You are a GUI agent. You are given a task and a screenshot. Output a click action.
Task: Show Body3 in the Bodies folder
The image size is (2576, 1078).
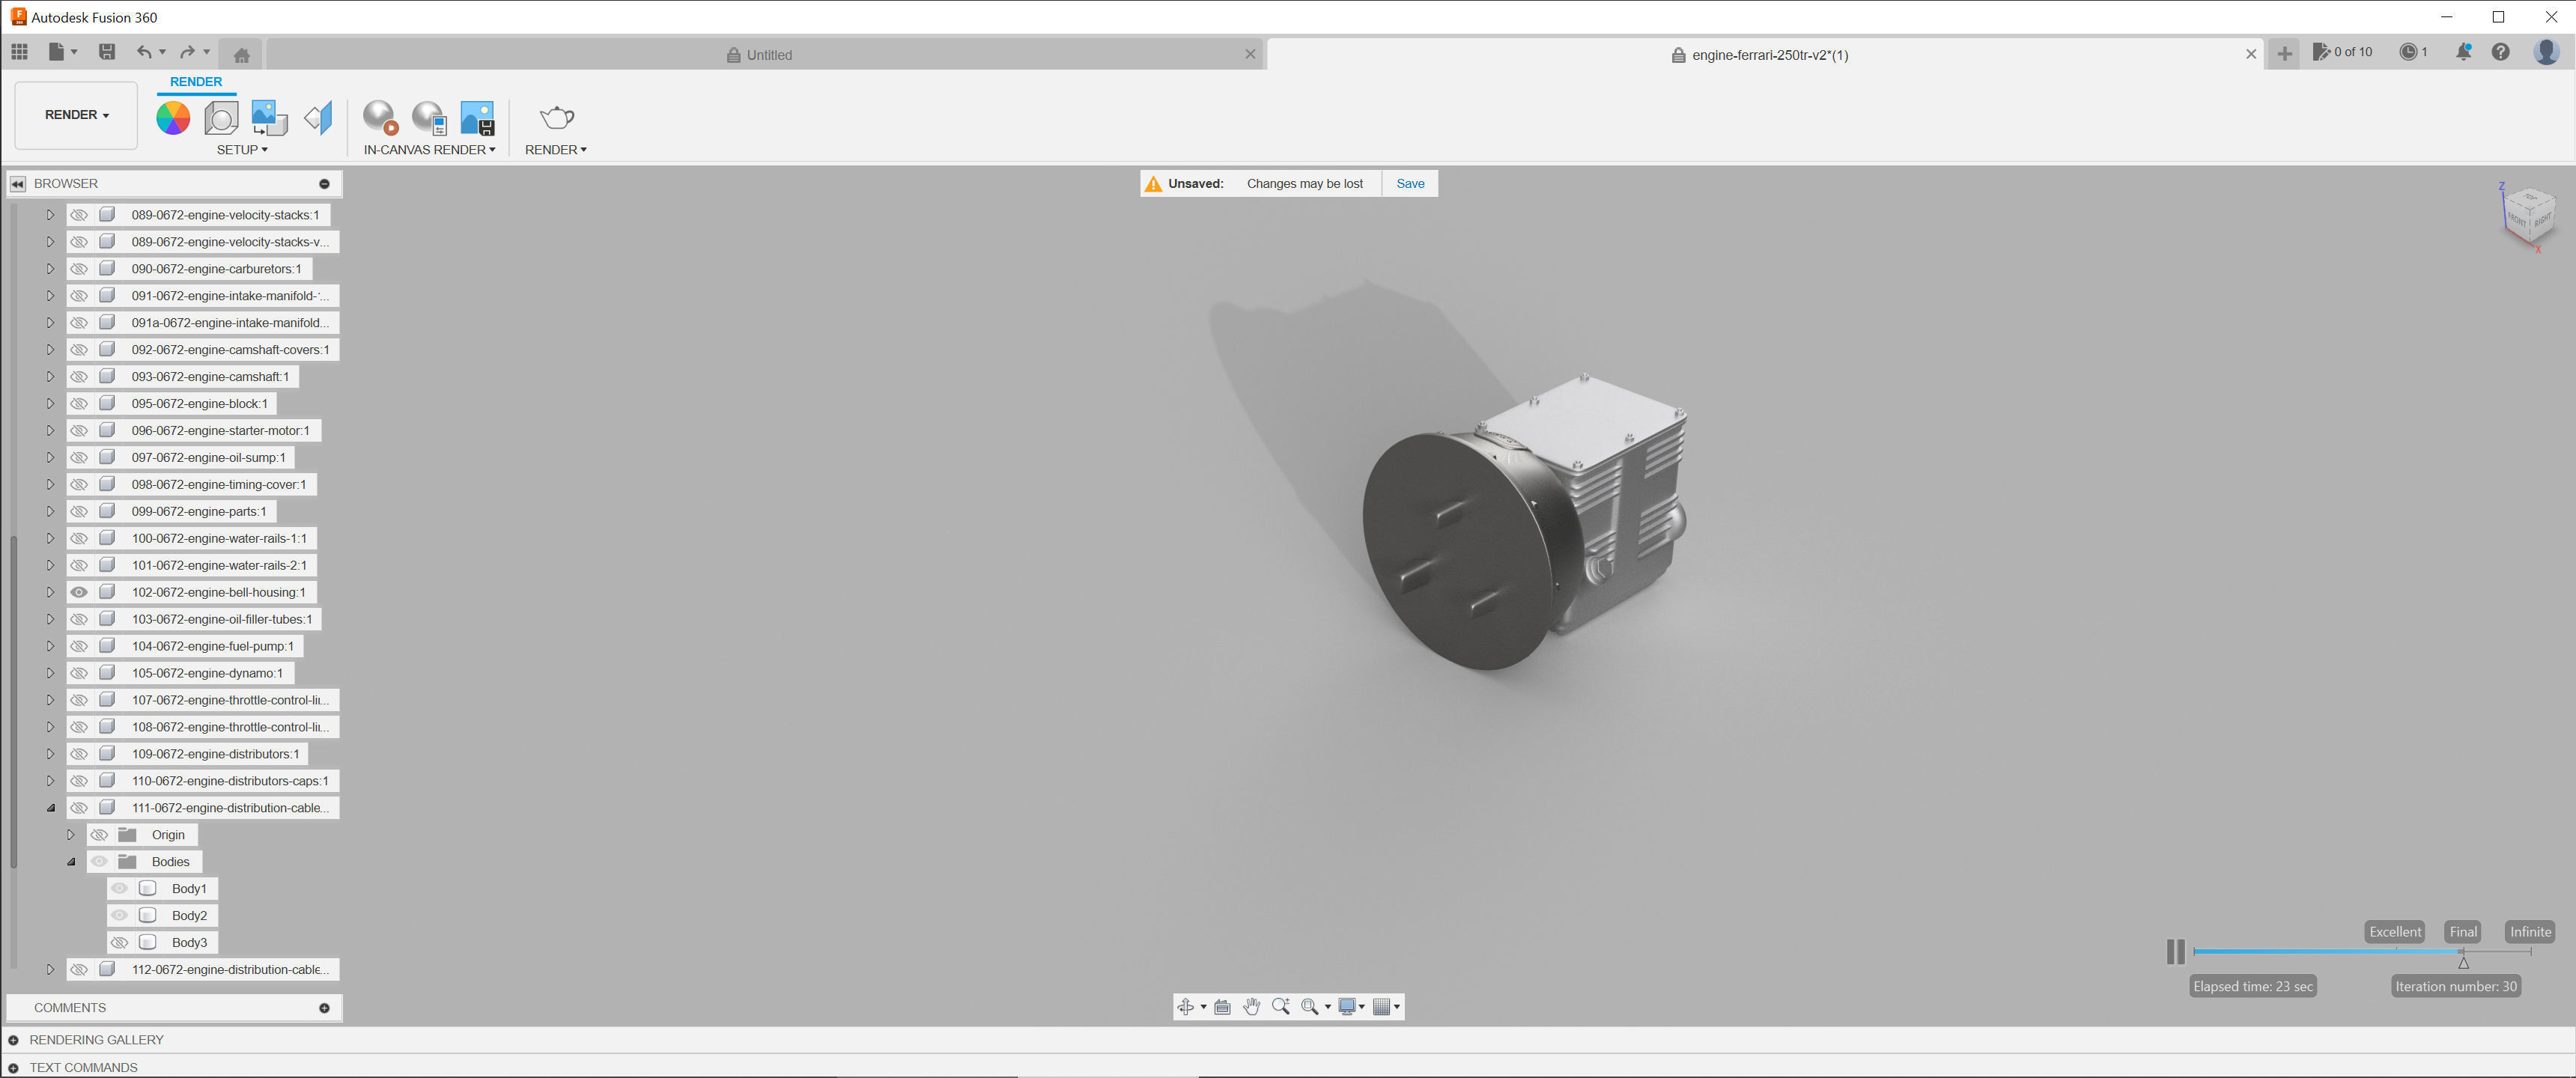click(119, 942)
